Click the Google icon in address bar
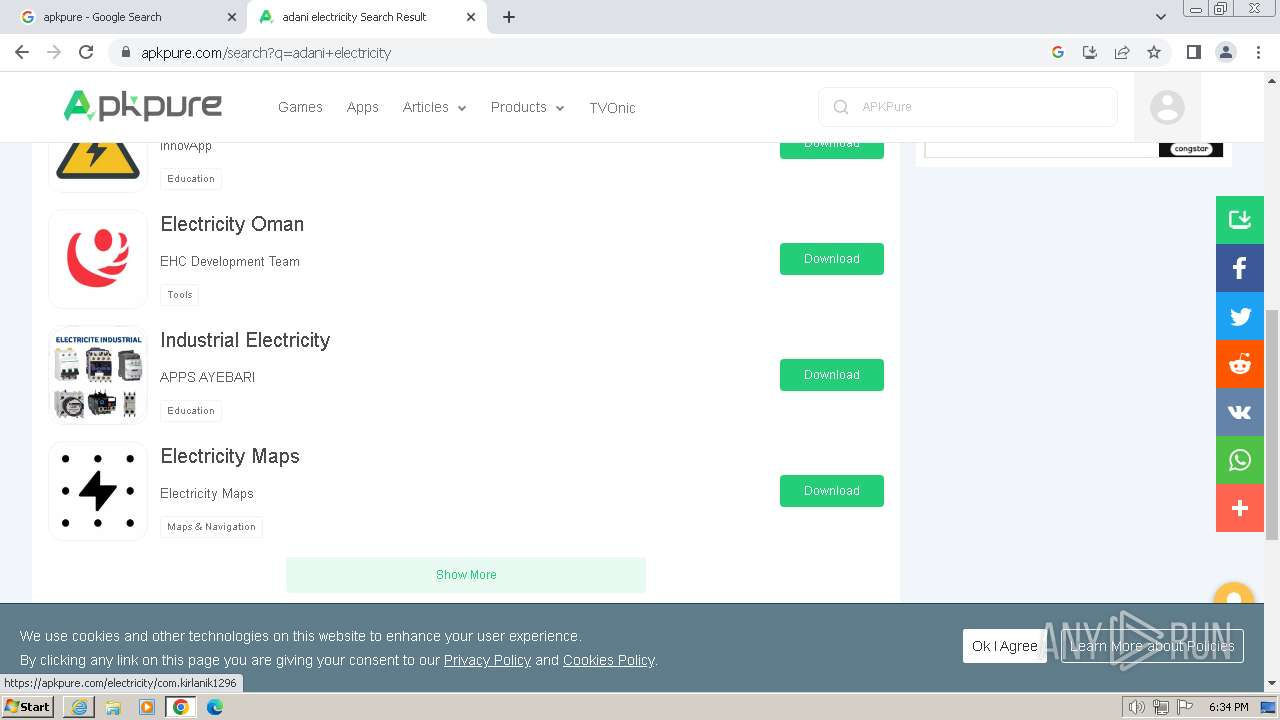This screenshot has width=1280, height=720. coord(1058,52)
